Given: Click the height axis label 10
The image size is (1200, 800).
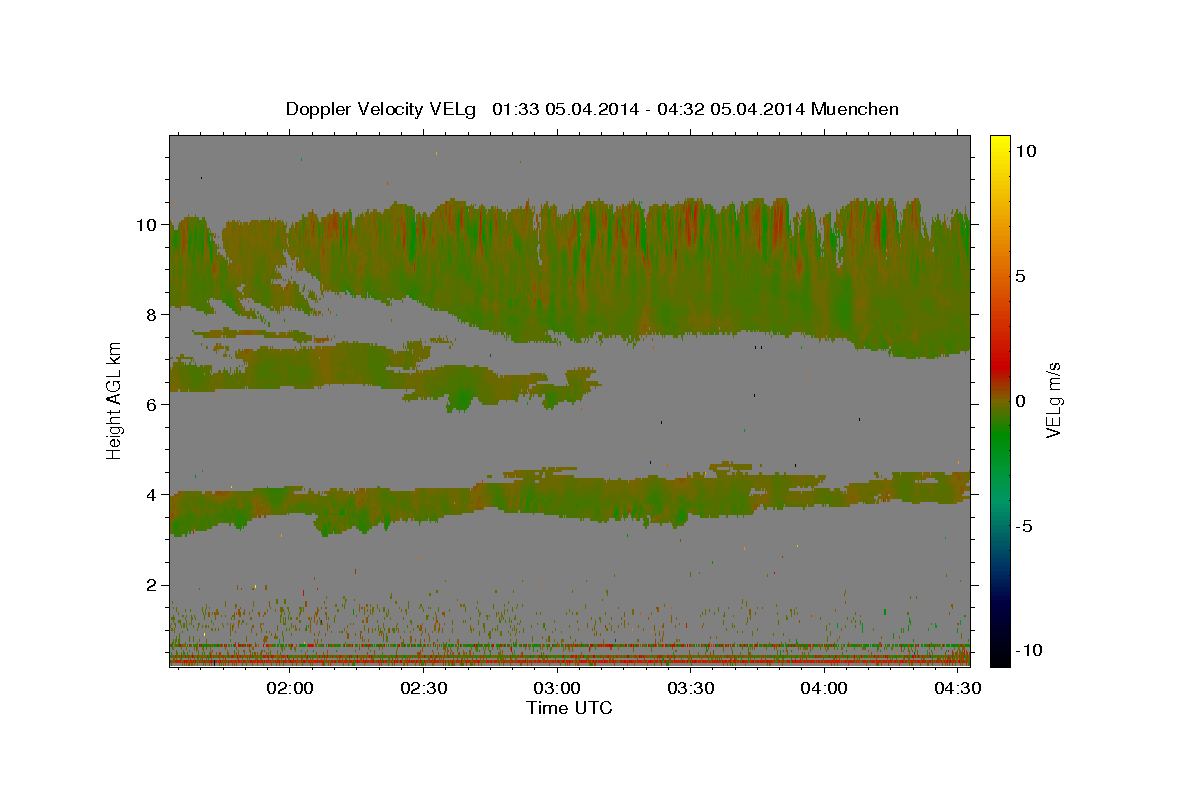Looking at the screenshot, I should [149, 225].
